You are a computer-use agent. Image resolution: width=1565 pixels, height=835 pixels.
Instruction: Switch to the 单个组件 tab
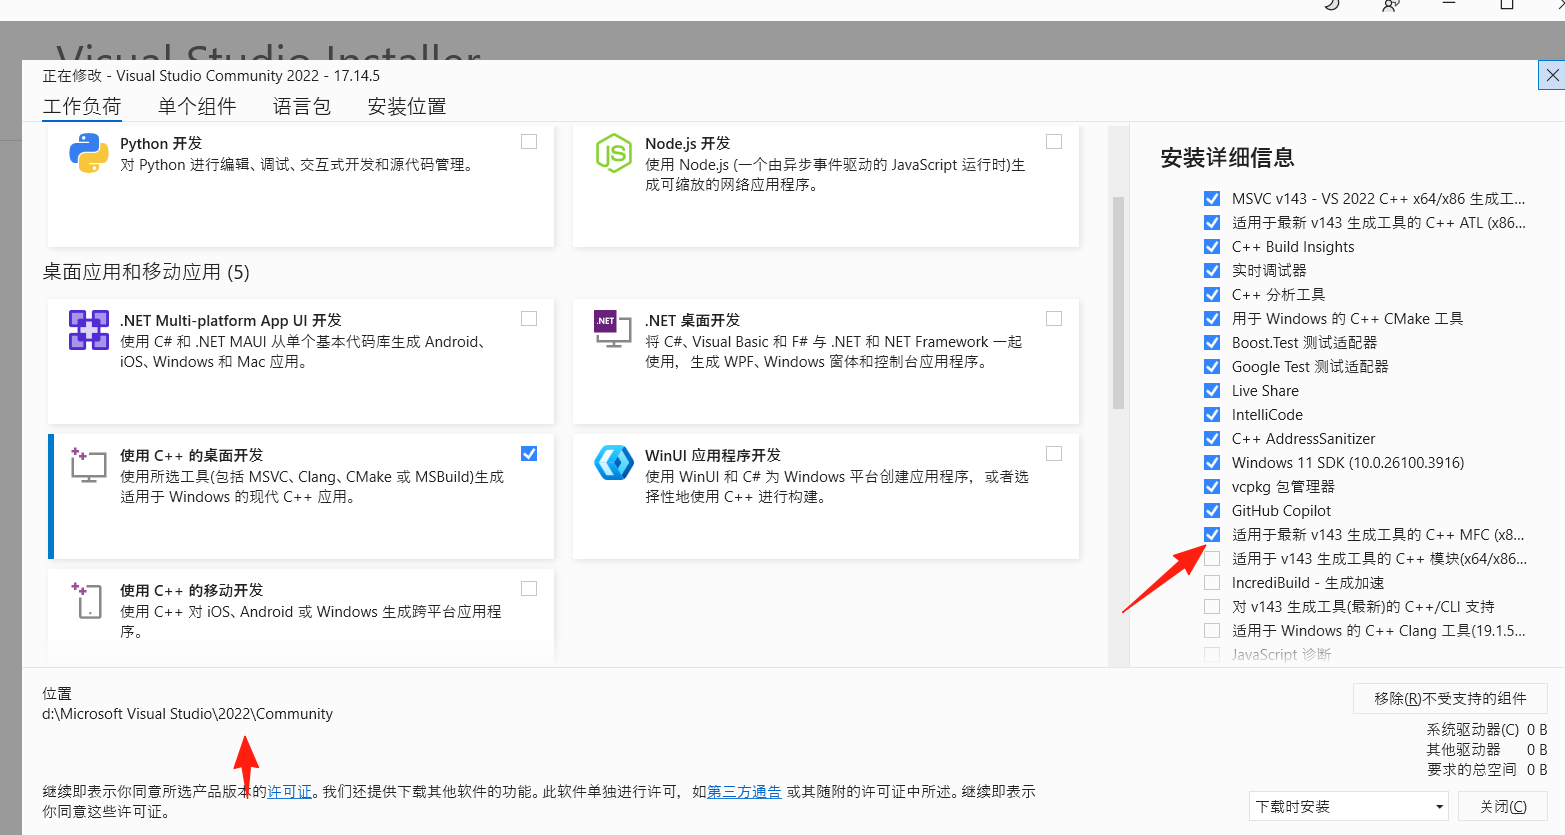tap(197, 106)
